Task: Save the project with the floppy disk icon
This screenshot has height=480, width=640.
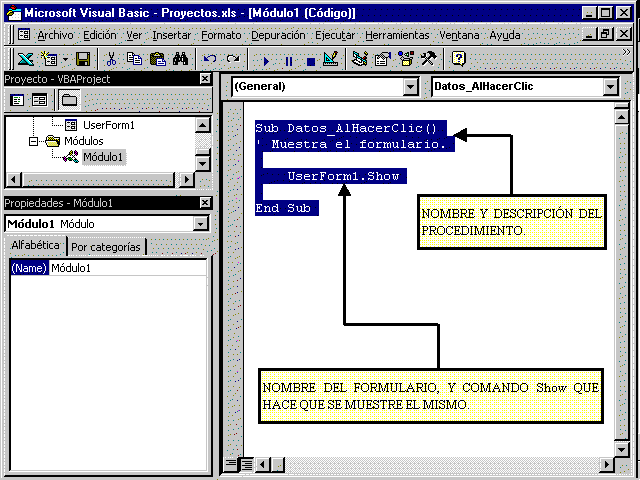Action: 83,60
